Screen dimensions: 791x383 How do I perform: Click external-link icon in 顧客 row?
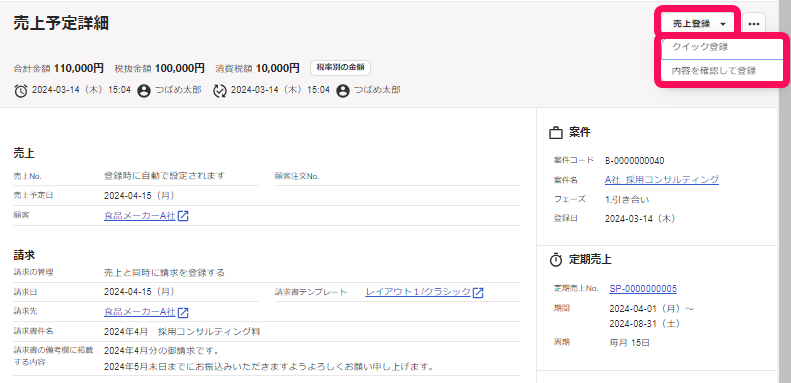[x=183, y=216]
